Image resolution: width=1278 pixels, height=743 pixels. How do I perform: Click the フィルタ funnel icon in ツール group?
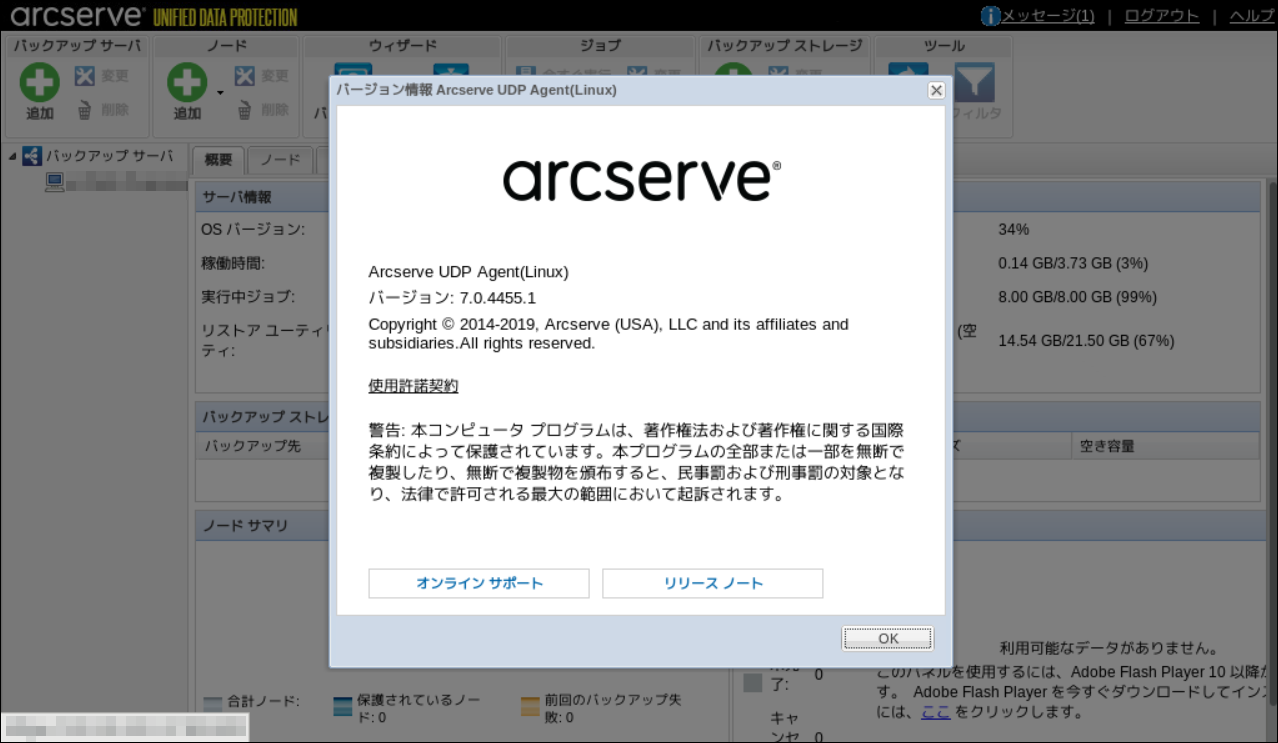tap(973, 83)
